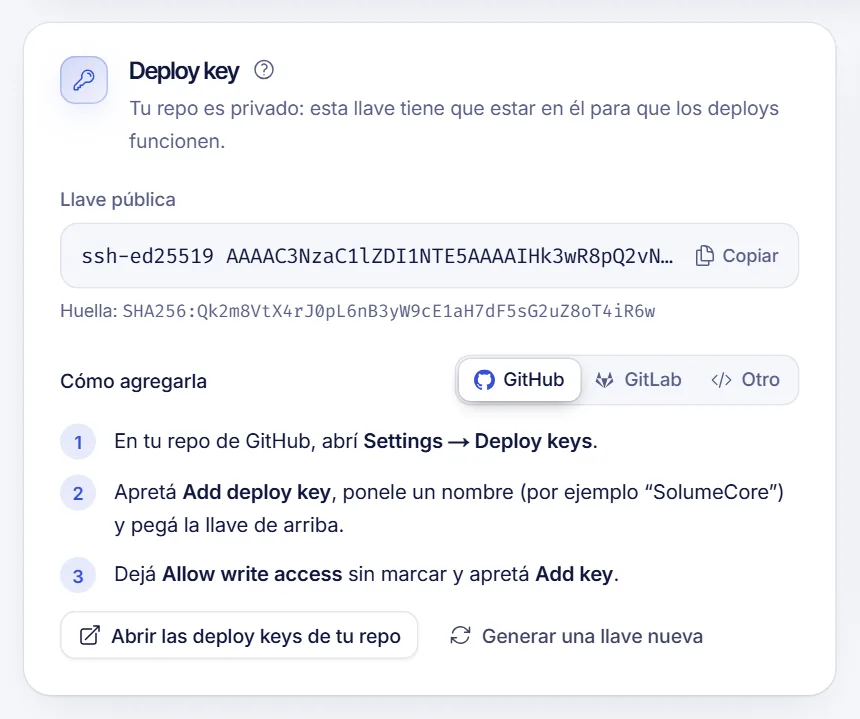Click the SHA256 fingerprint text
Screen dimensions: 860x719
pos(389,312)
